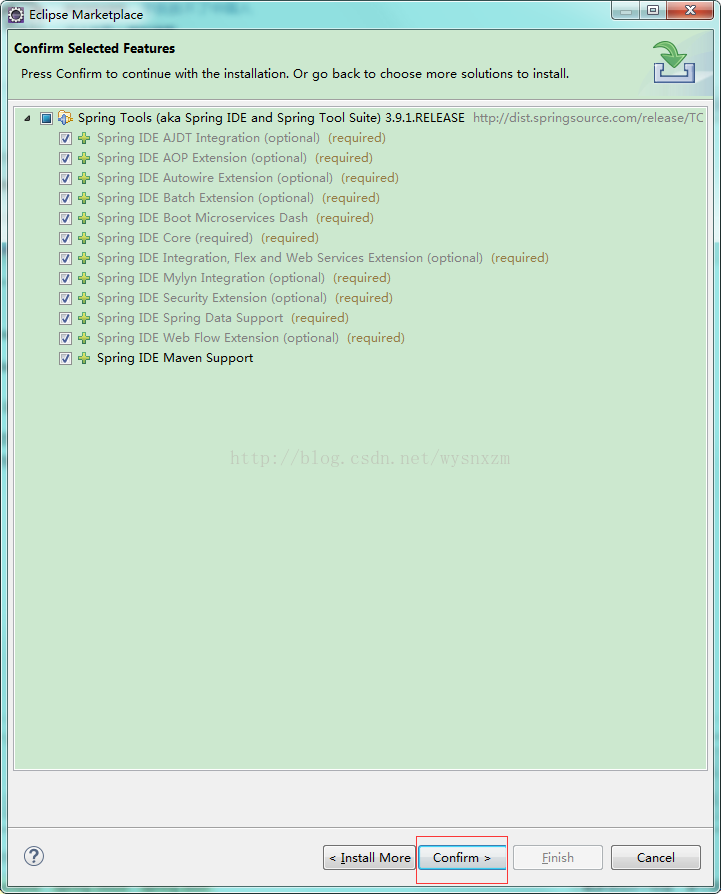Select Spring IDE AJDT Integration label
721x894 pixels.
click(x=209, y=138)
